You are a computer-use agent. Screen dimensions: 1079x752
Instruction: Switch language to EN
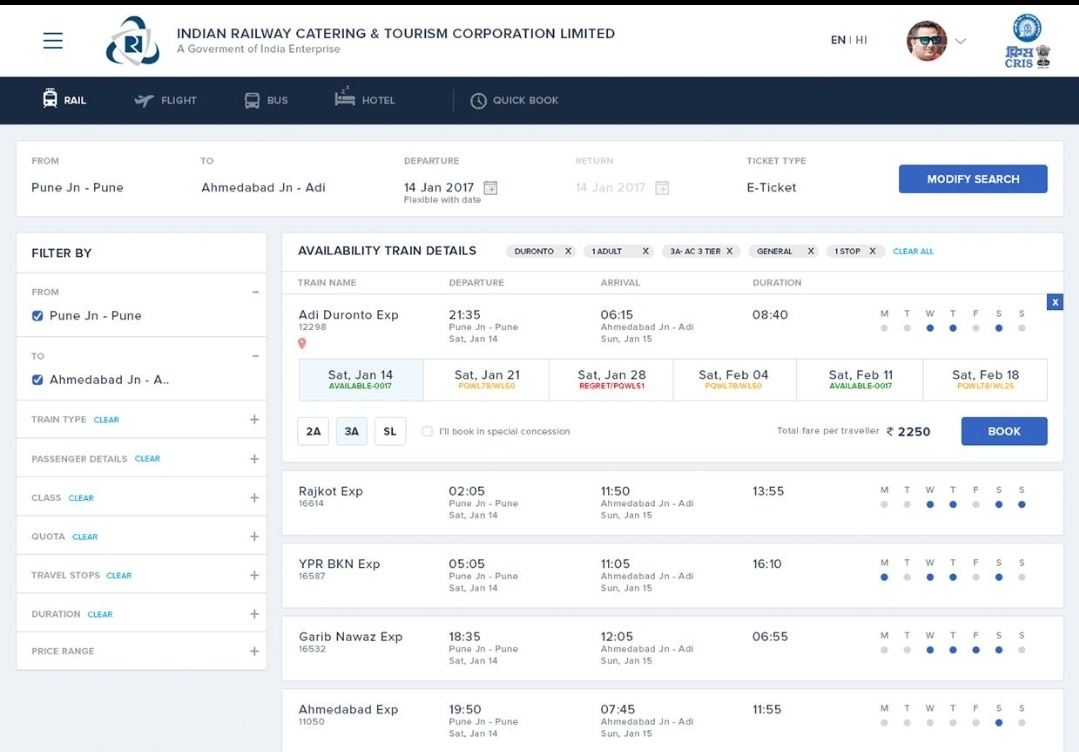(x=837, y=40)
